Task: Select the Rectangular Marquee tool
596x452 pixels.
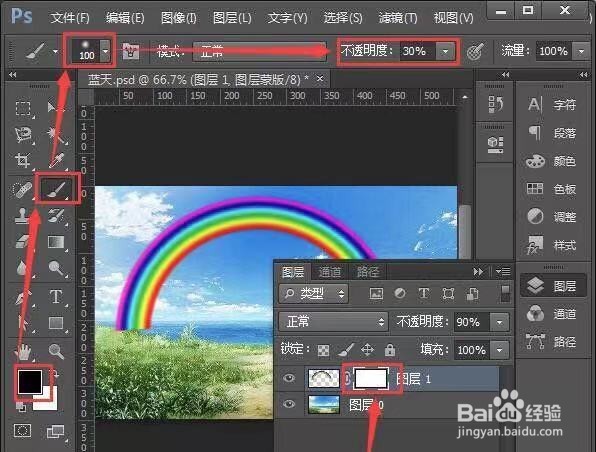Action: pyautogui.click(x=23, y=108)
